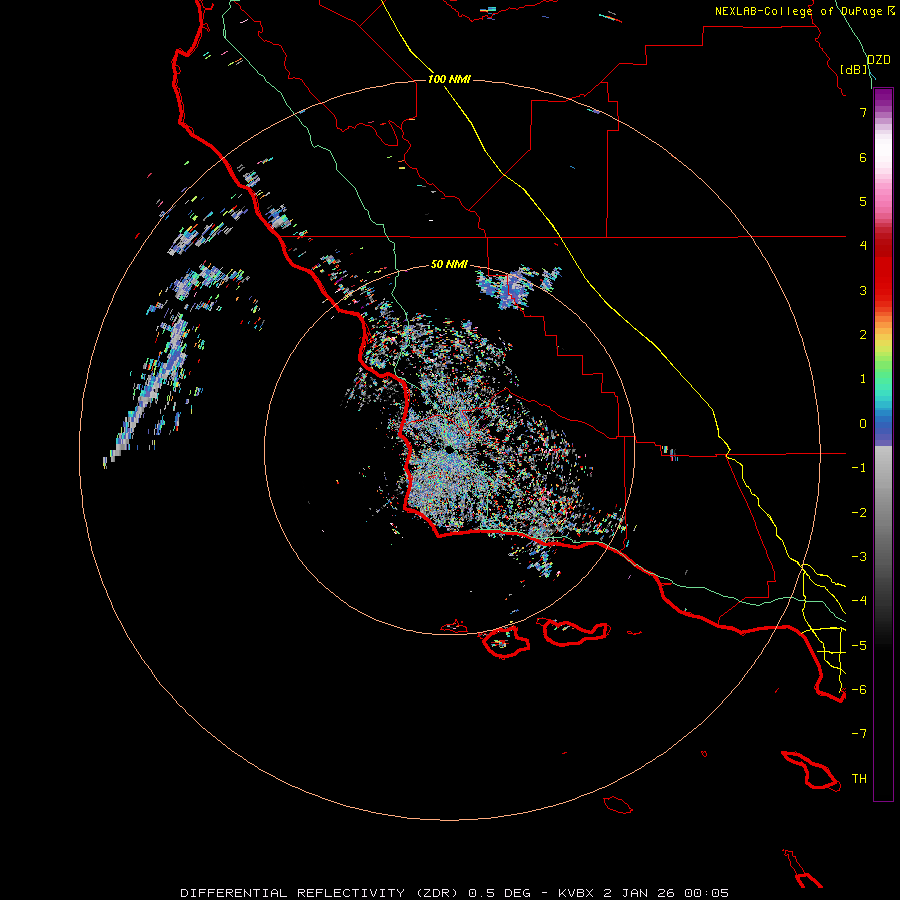This screenshot has width=900, height=900.
Task: Click the 3 value on the scale
Action: [x=863, y=290]
